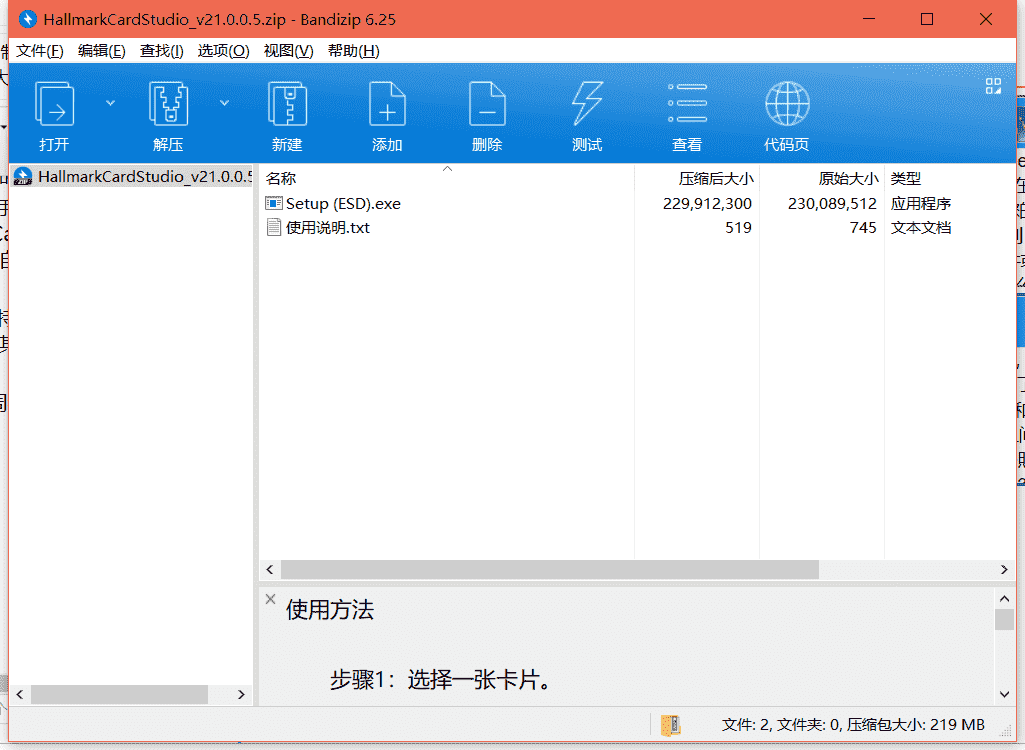
Task: Click comment pane scroll up arrow
Action: [x=1005, y=599]
